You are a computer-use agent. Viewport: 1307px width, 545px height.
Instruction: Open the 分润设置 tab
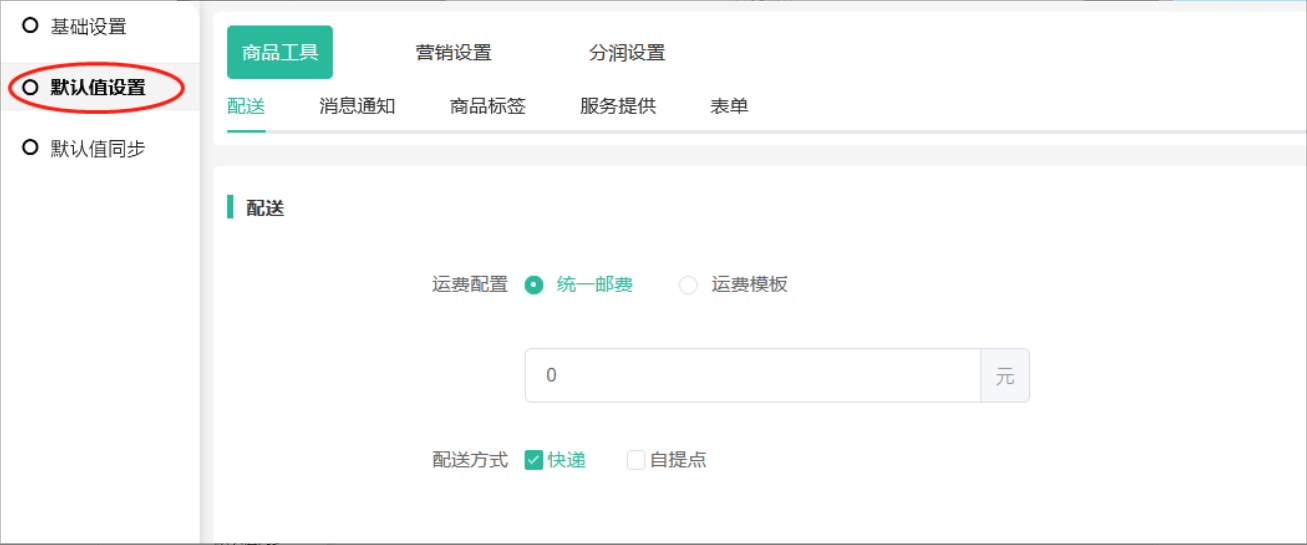pyautogui.click(x=627, y=53)
